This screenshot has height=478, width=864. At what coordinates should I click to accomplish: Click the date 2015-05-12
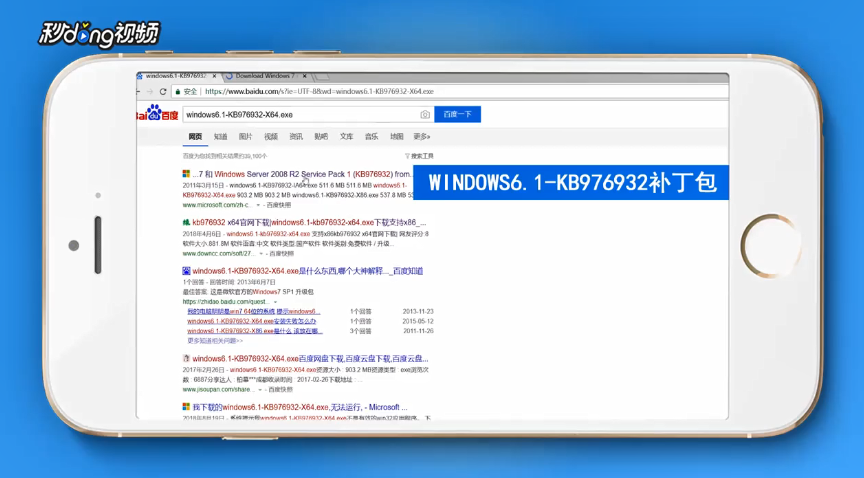(418, 321)
